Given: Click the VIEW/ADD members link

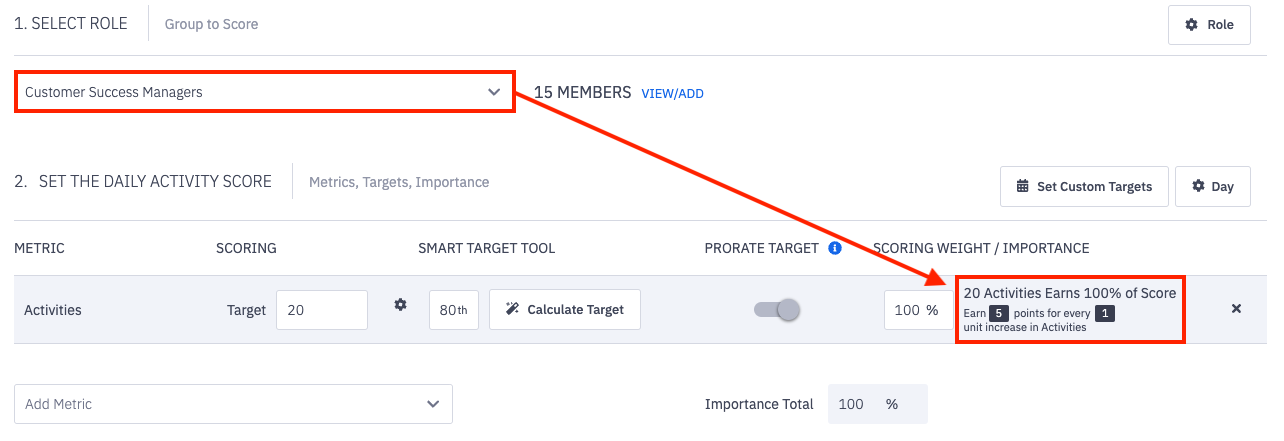Looking at the screenshot, I should coord(672,94).
